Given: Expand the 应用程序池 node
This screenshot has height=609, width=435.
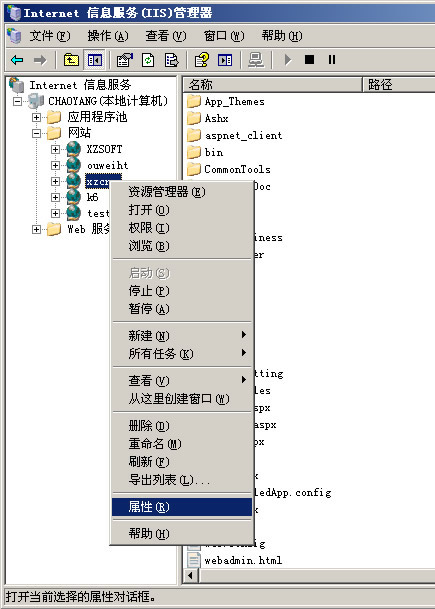Looking at the screenshot, I should click(37, 117).
